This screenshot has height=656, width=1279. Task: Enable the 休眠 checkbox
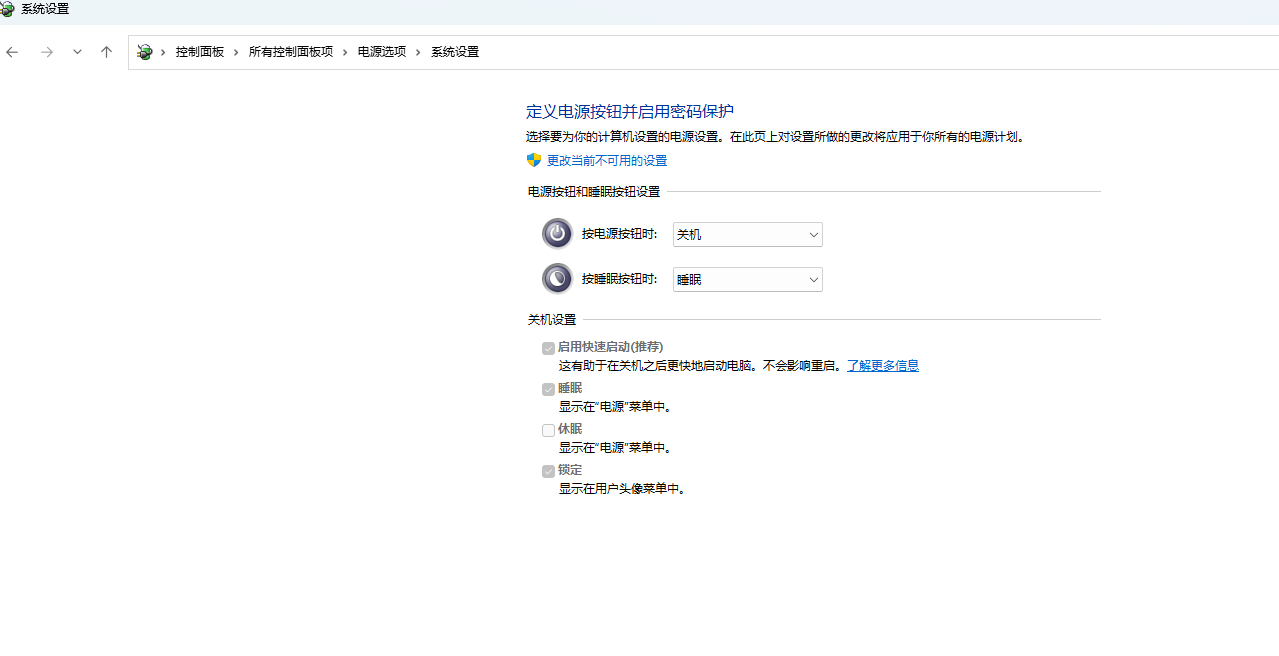(548, 430)
